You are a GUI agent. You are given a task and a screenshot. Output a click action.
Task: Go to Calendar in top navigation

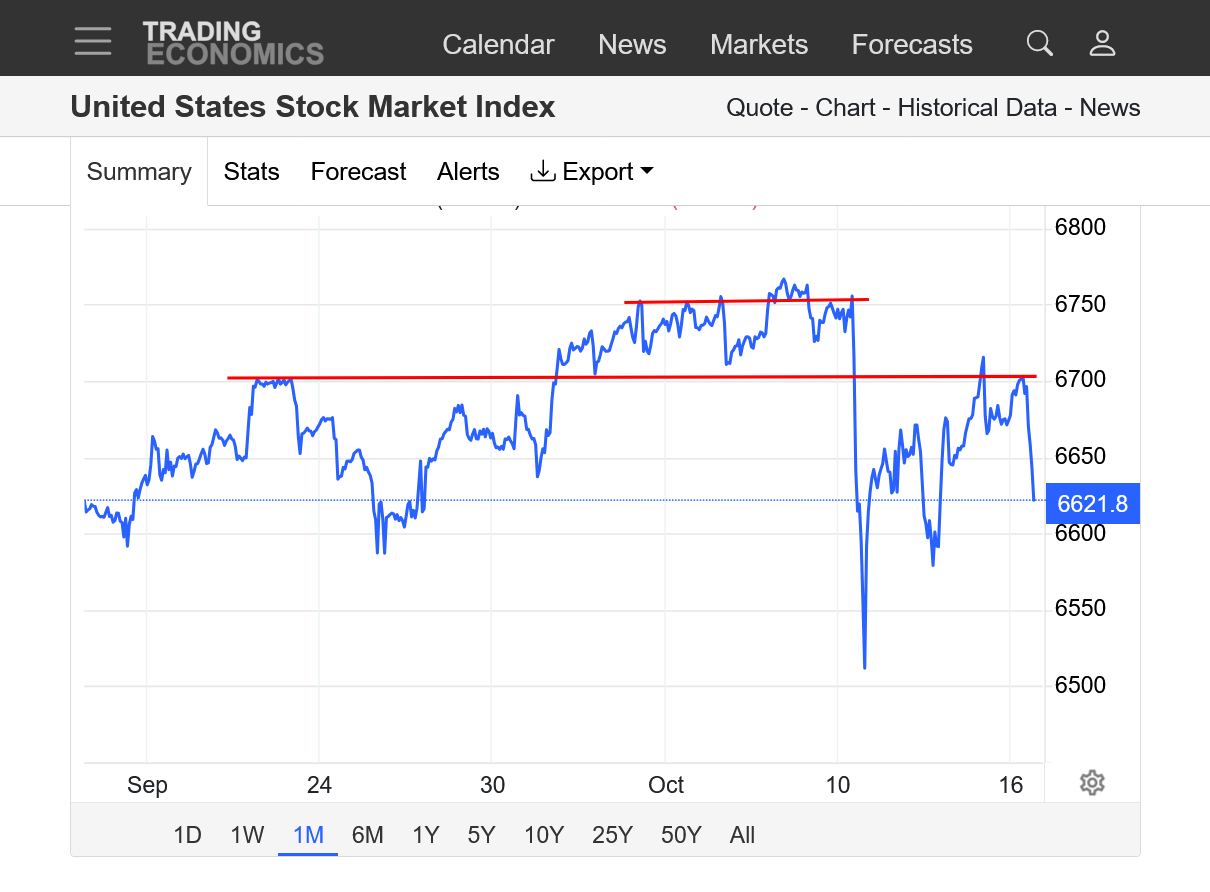[x=498, y=45]
